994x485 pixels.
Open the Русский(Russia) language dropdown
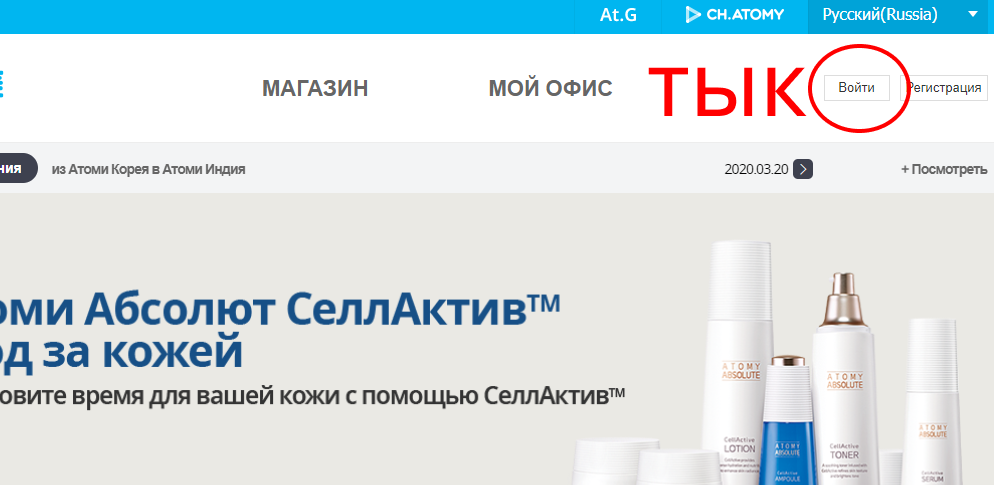pos(900,15)
